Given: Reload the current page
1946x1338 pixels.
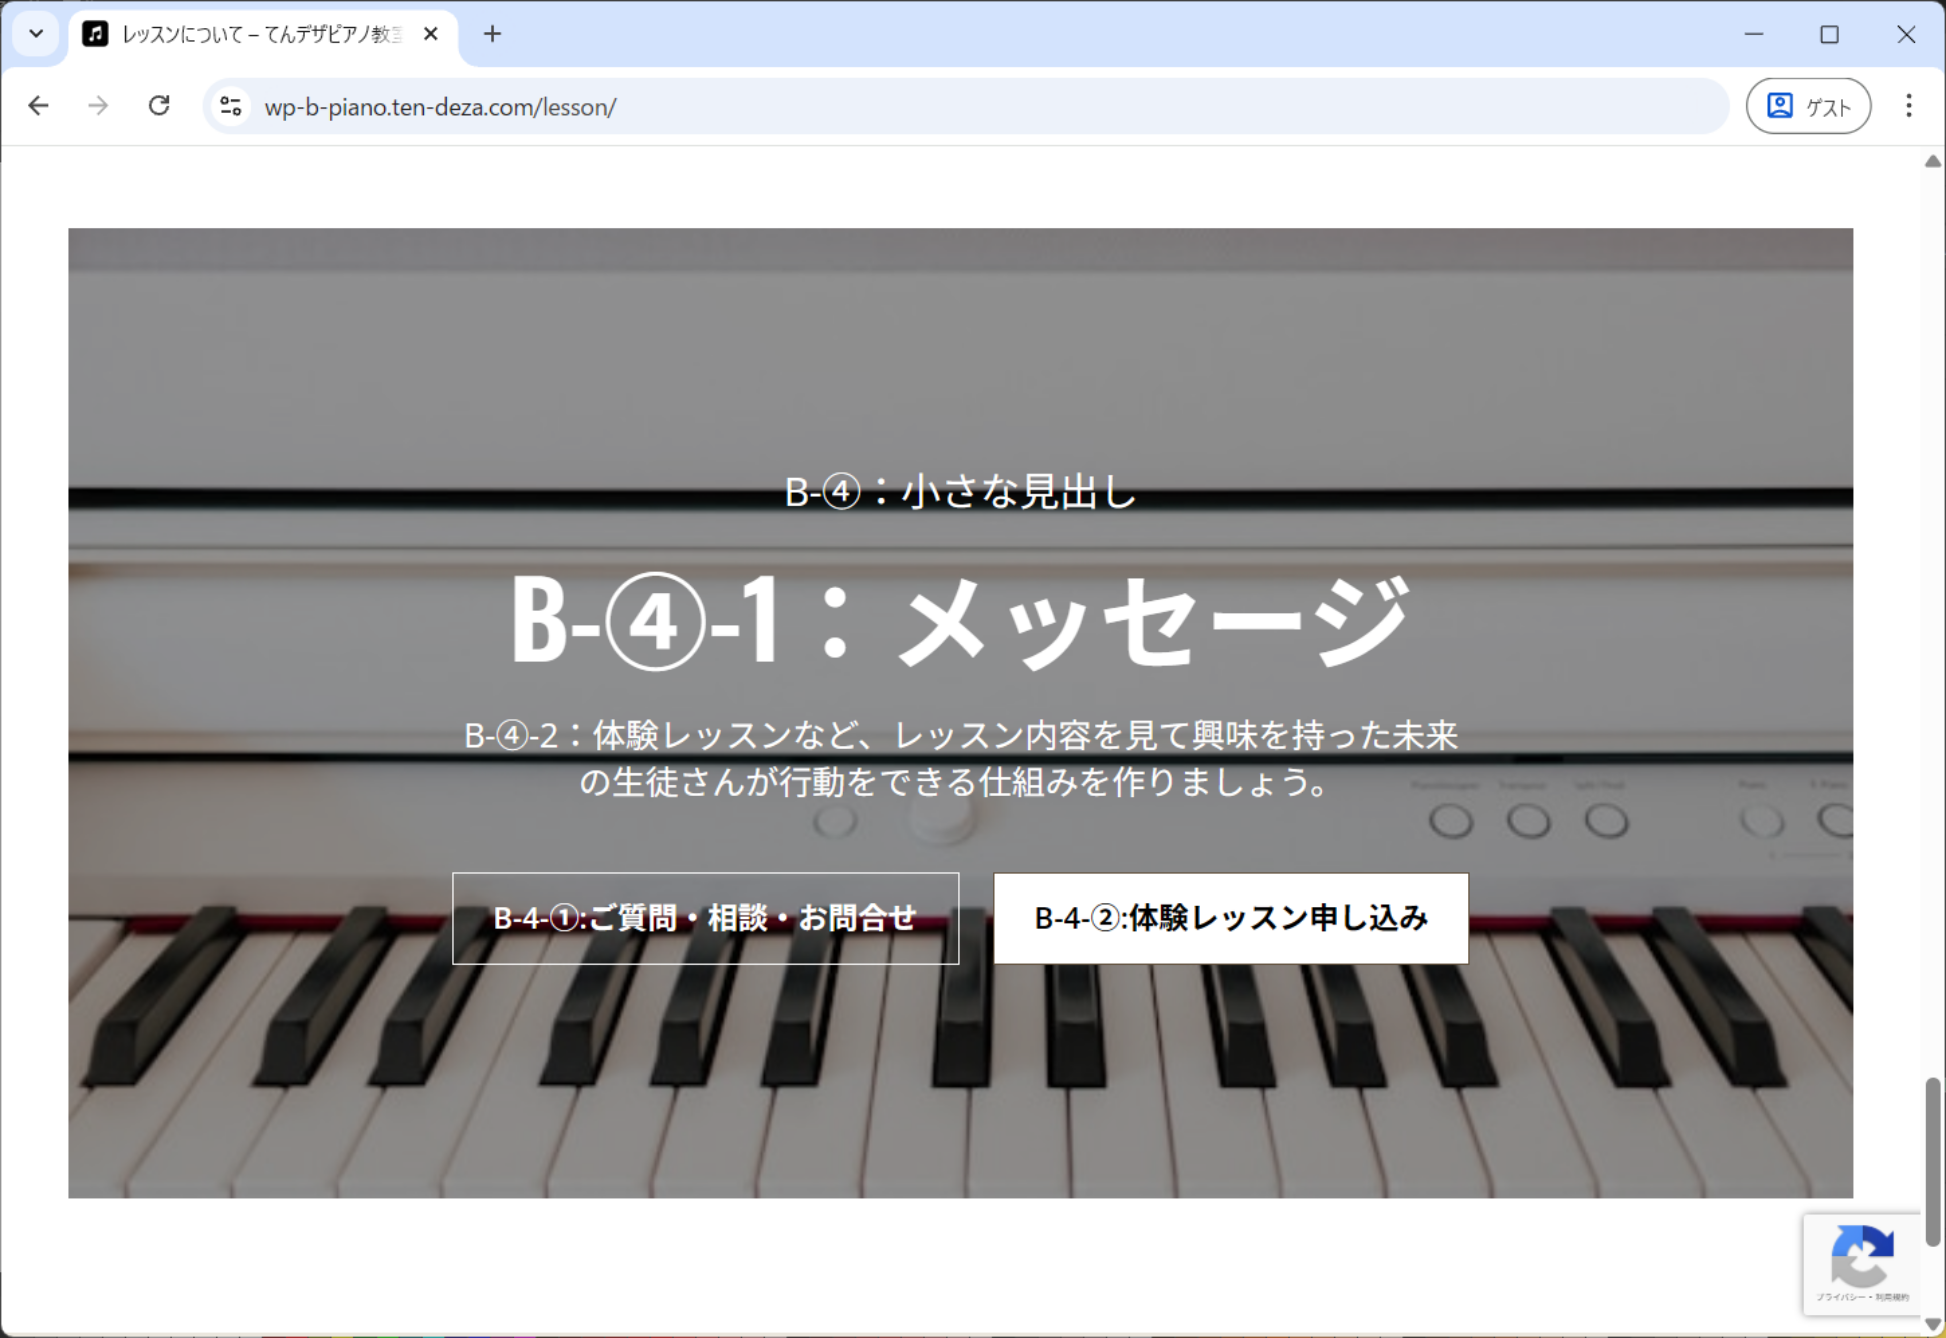Looking at the screenshot, I should tap(159, 106).
